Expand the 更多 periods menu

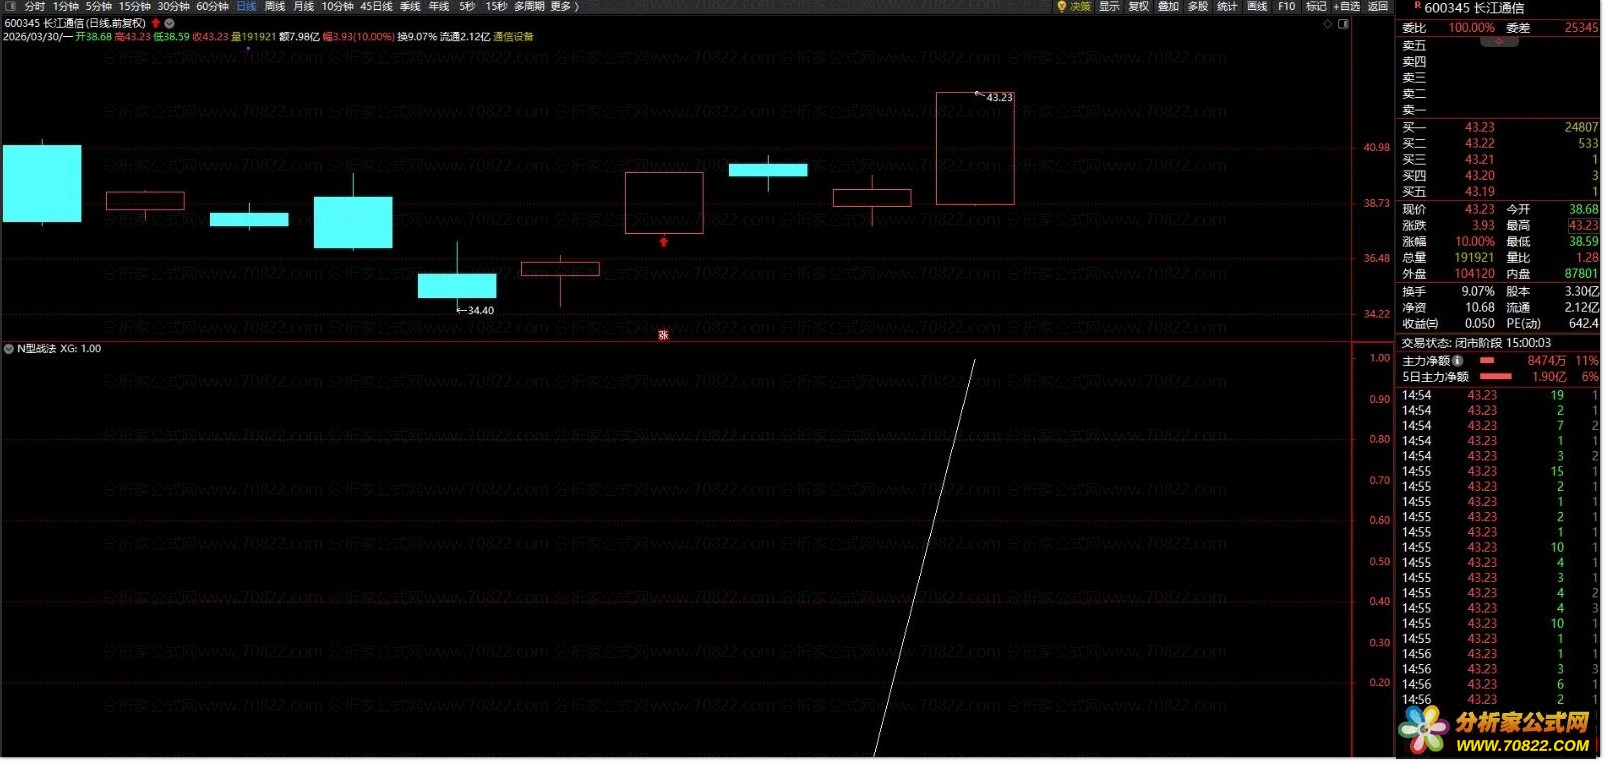[564, 6]
